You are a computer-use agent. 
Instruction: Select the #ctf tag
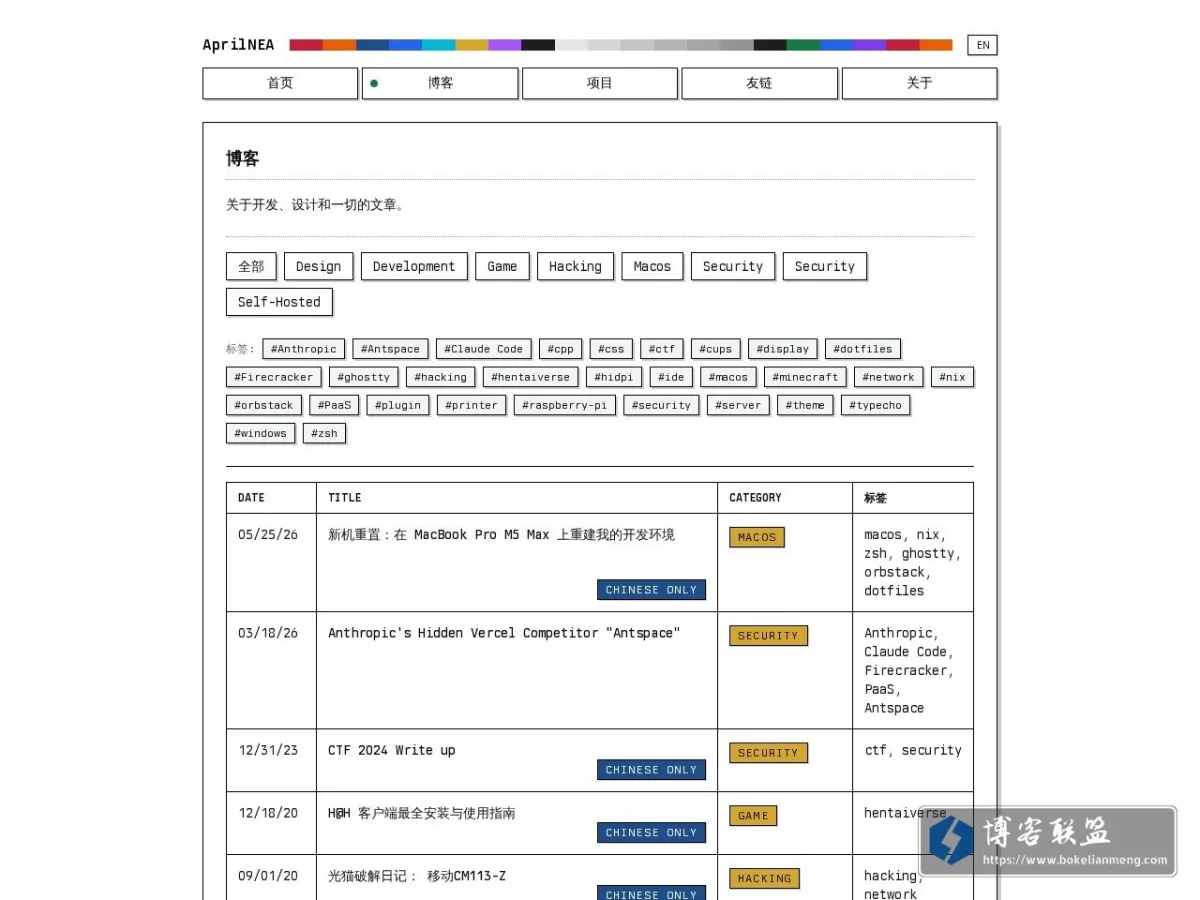pyautogui.click(x=662, y=349)
